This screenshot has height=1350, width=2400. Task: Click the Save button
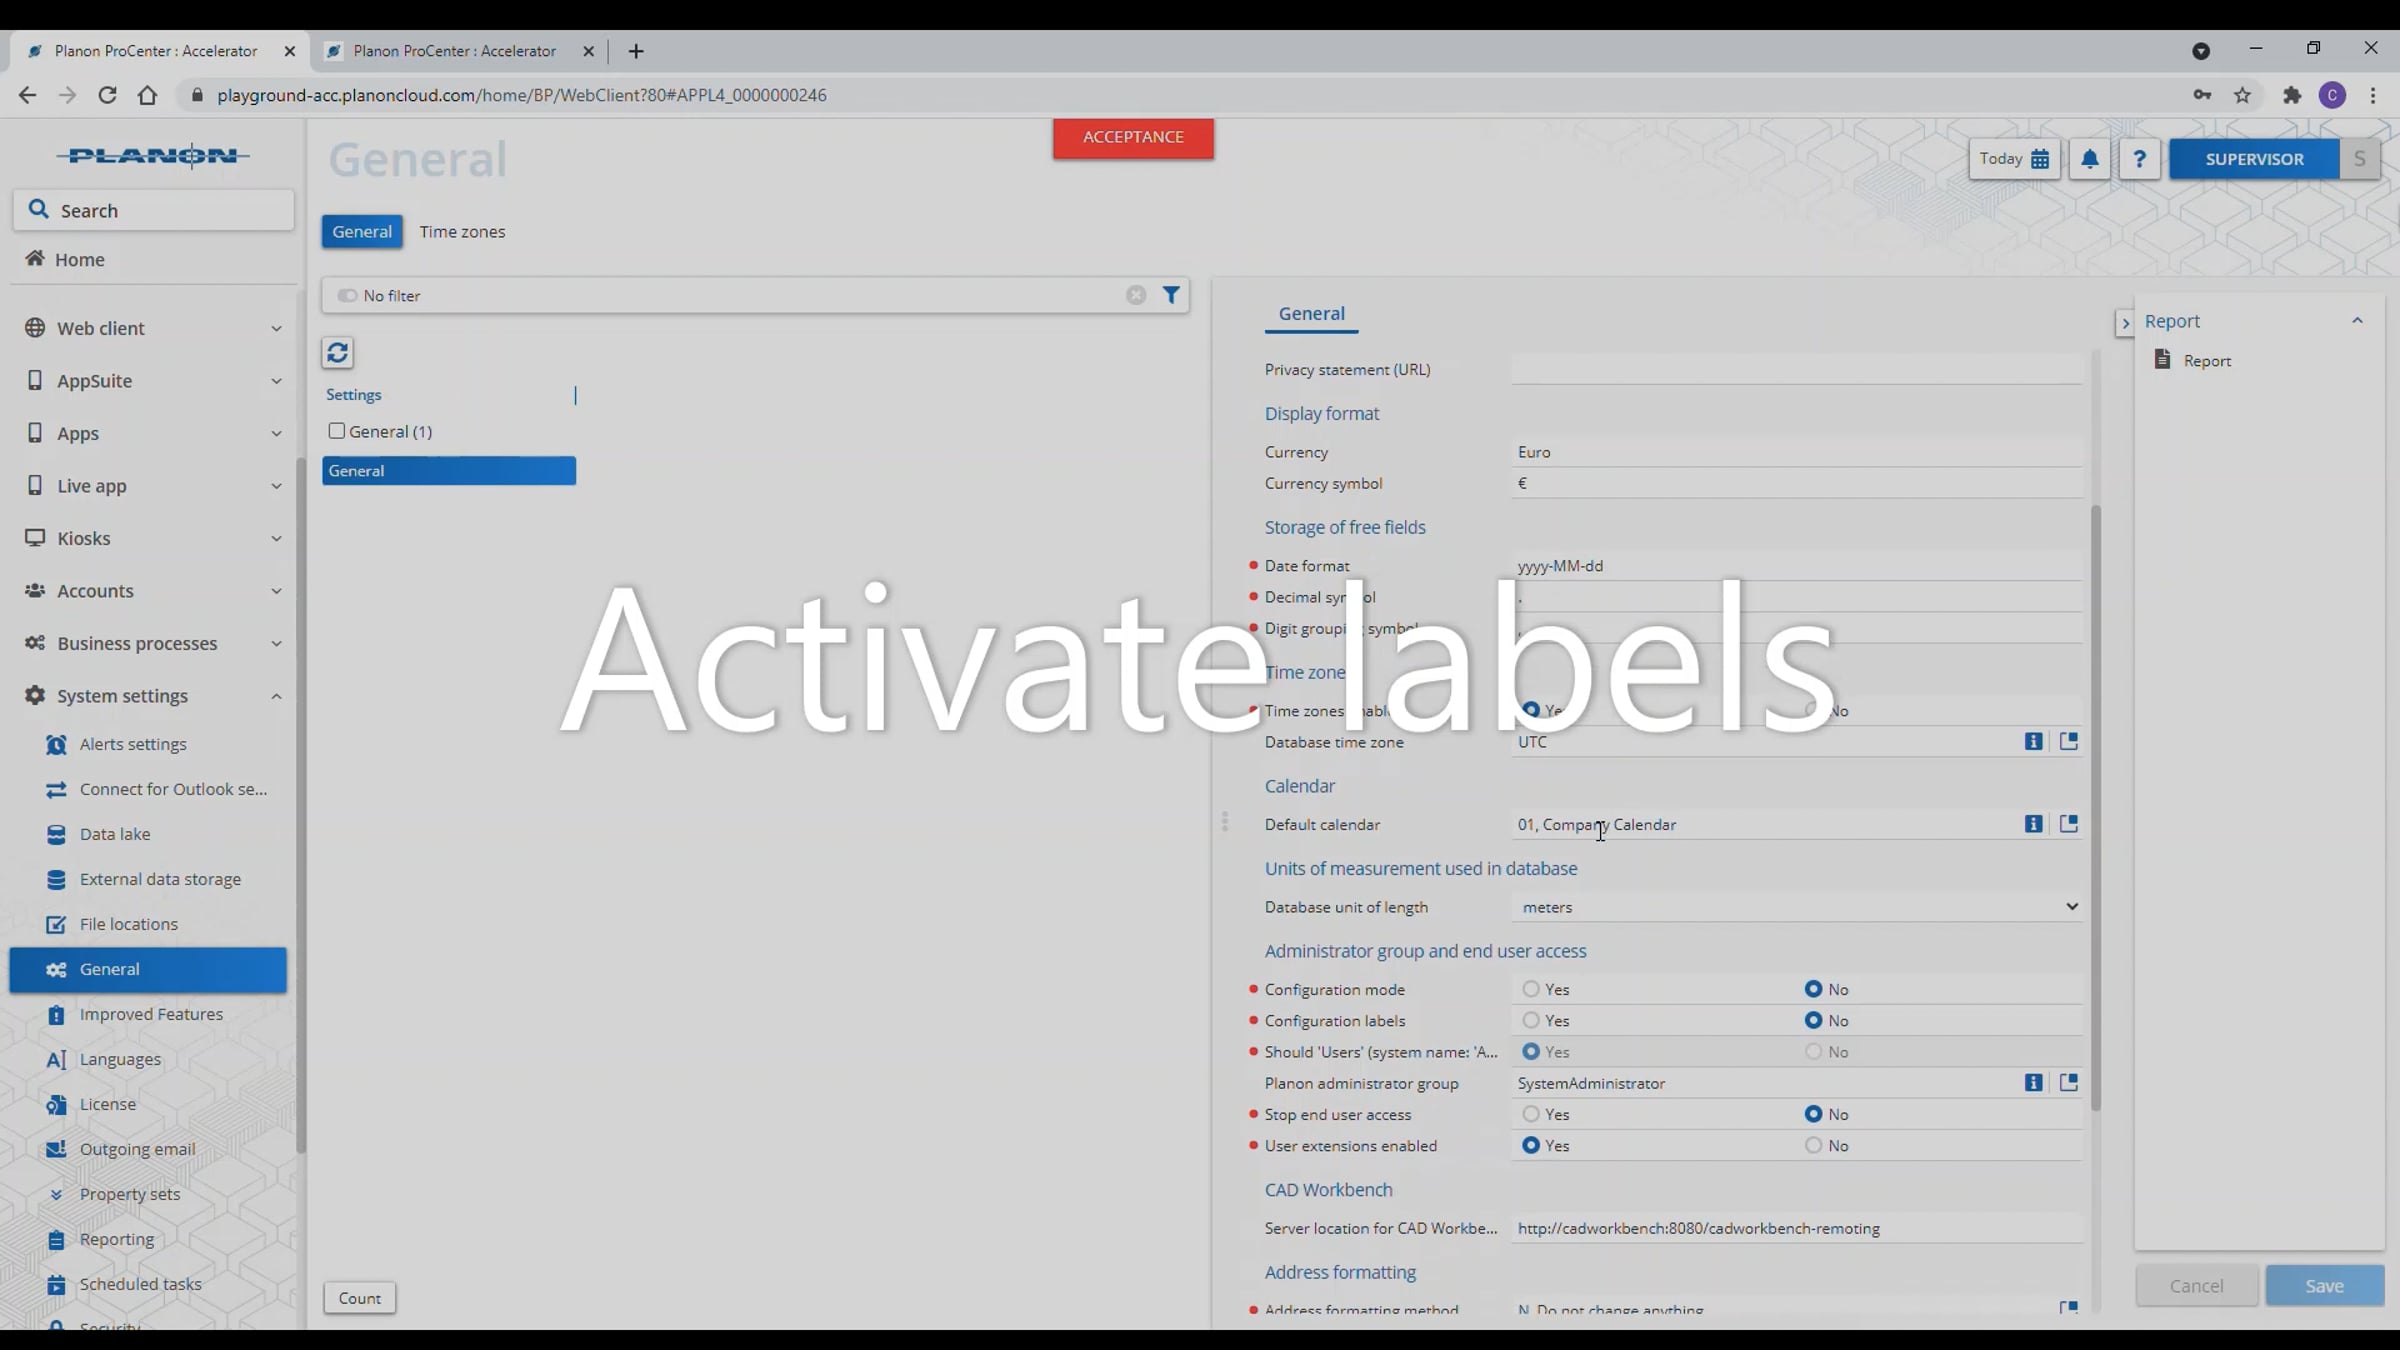coord(2324,1286)
